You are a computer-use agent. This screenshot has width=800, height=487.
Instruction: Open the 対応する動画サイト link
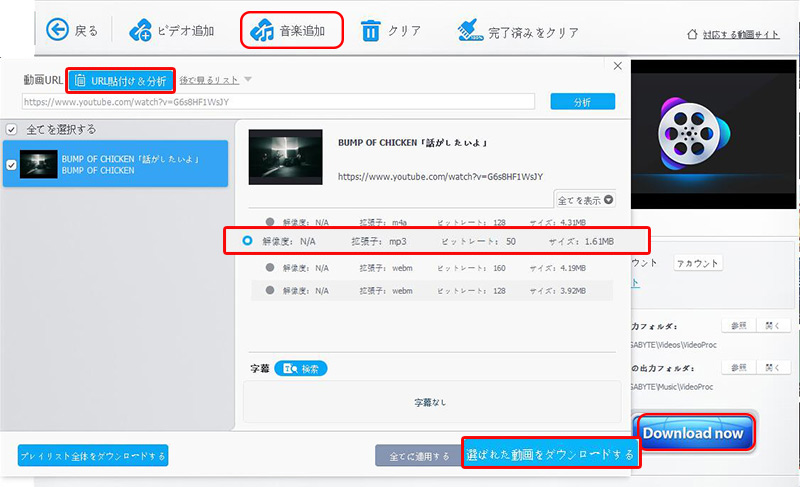[741, 35]
